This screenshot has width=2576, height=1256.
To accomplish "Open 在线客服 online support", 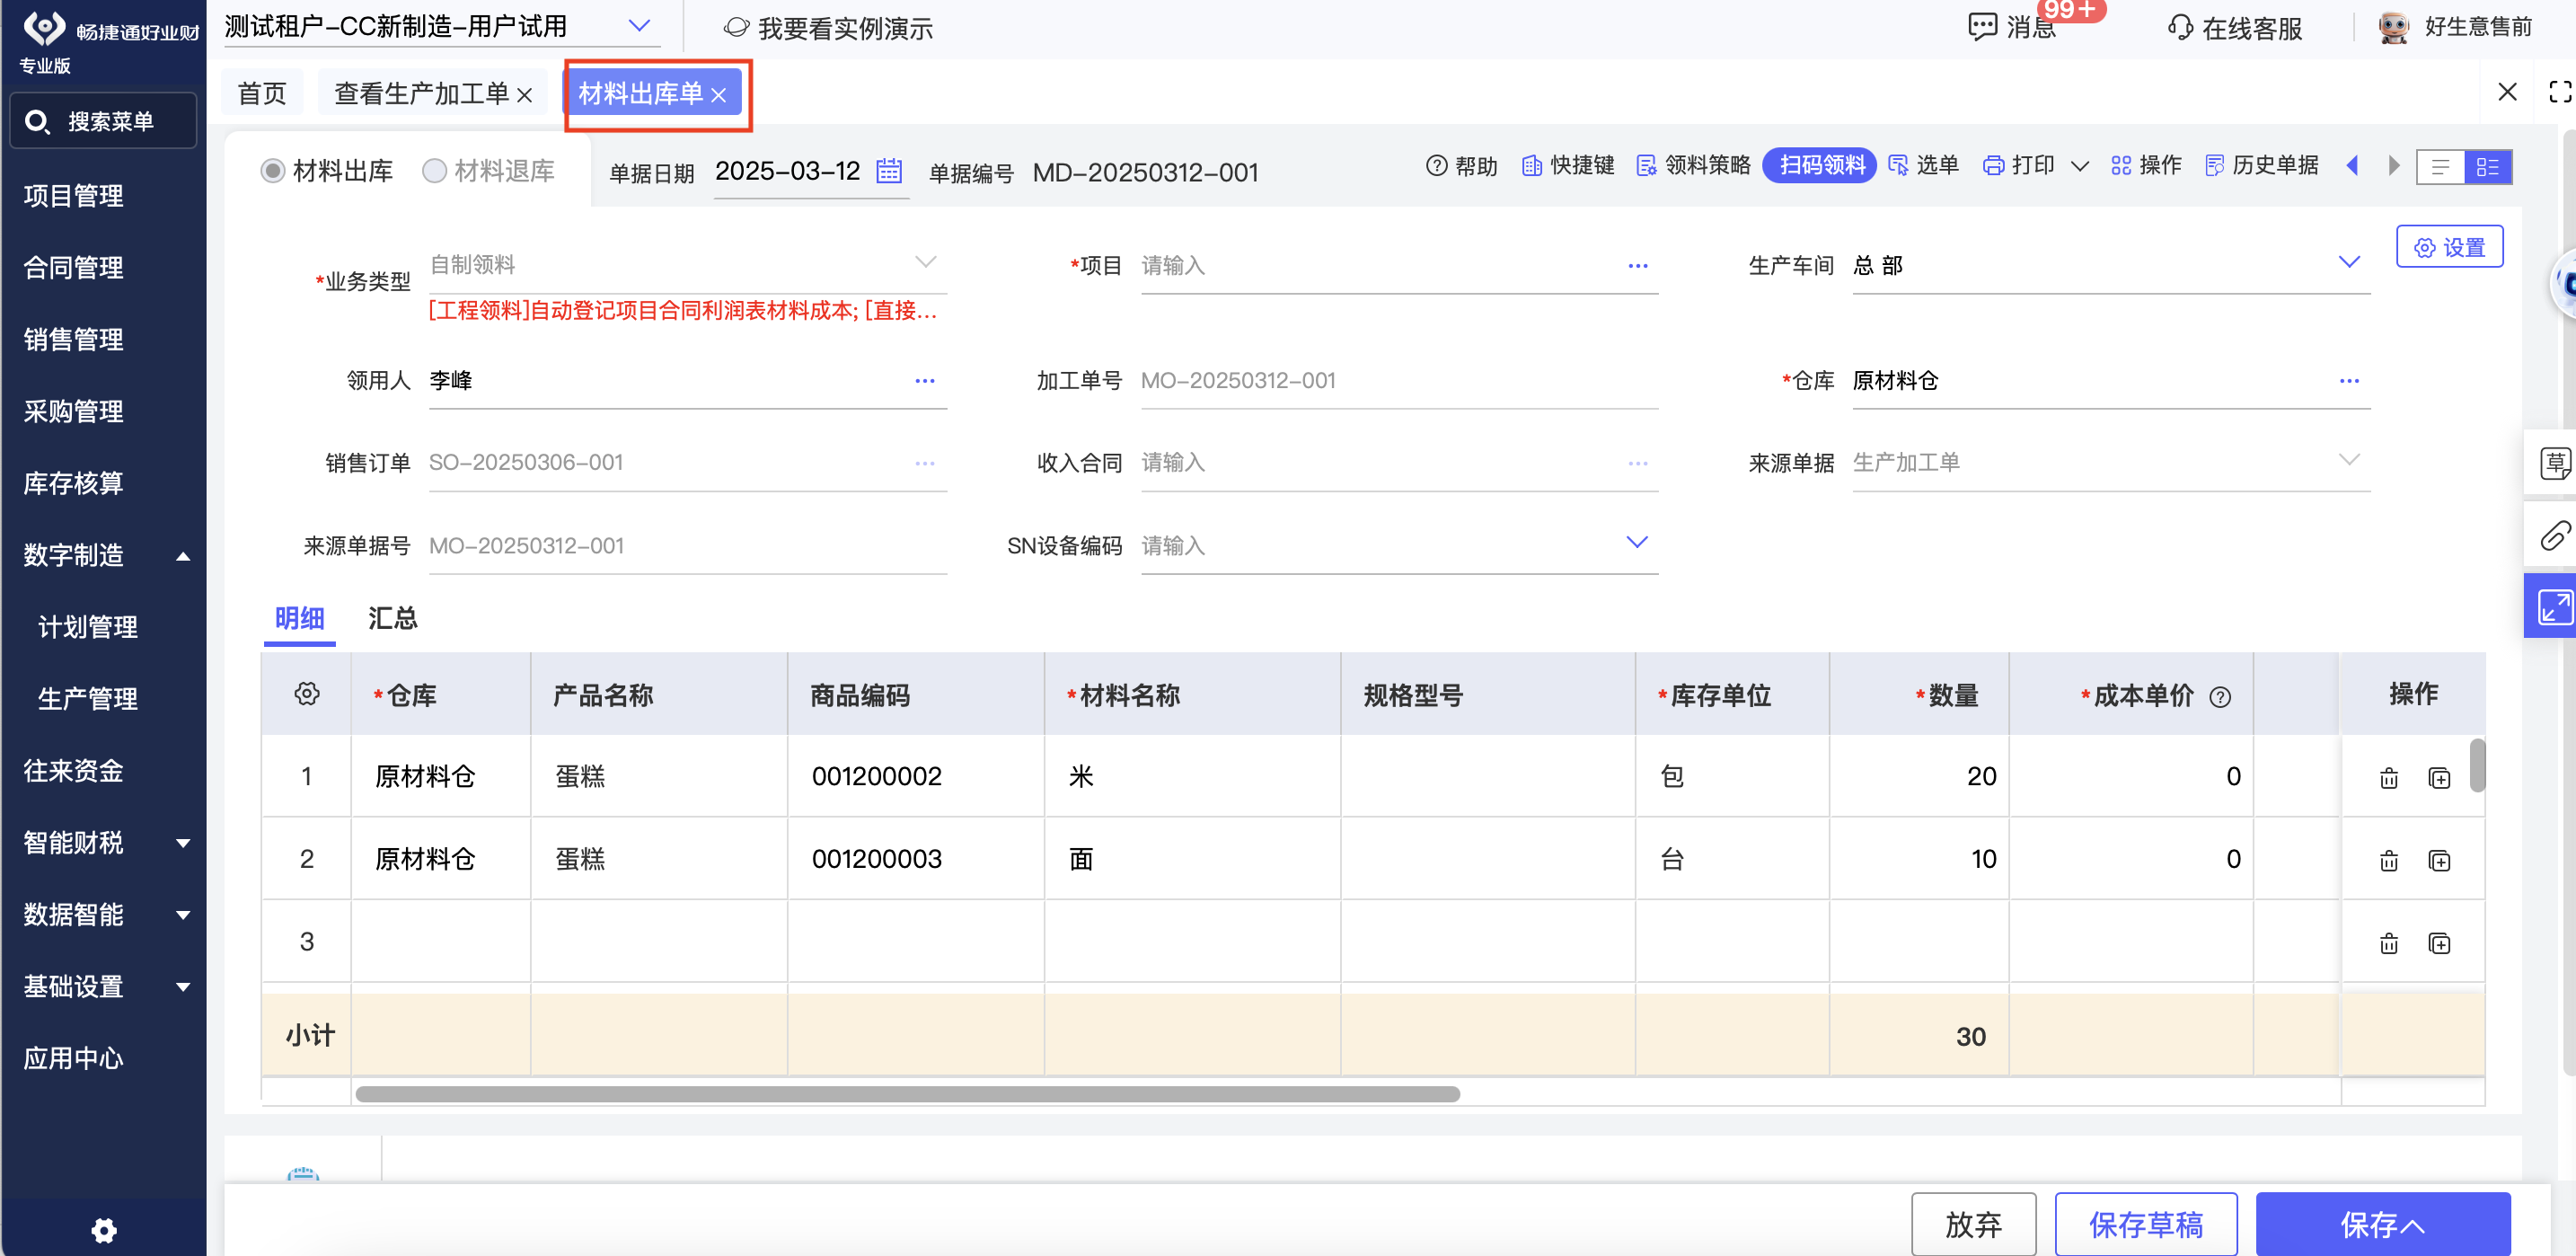I will (2234, 28).
